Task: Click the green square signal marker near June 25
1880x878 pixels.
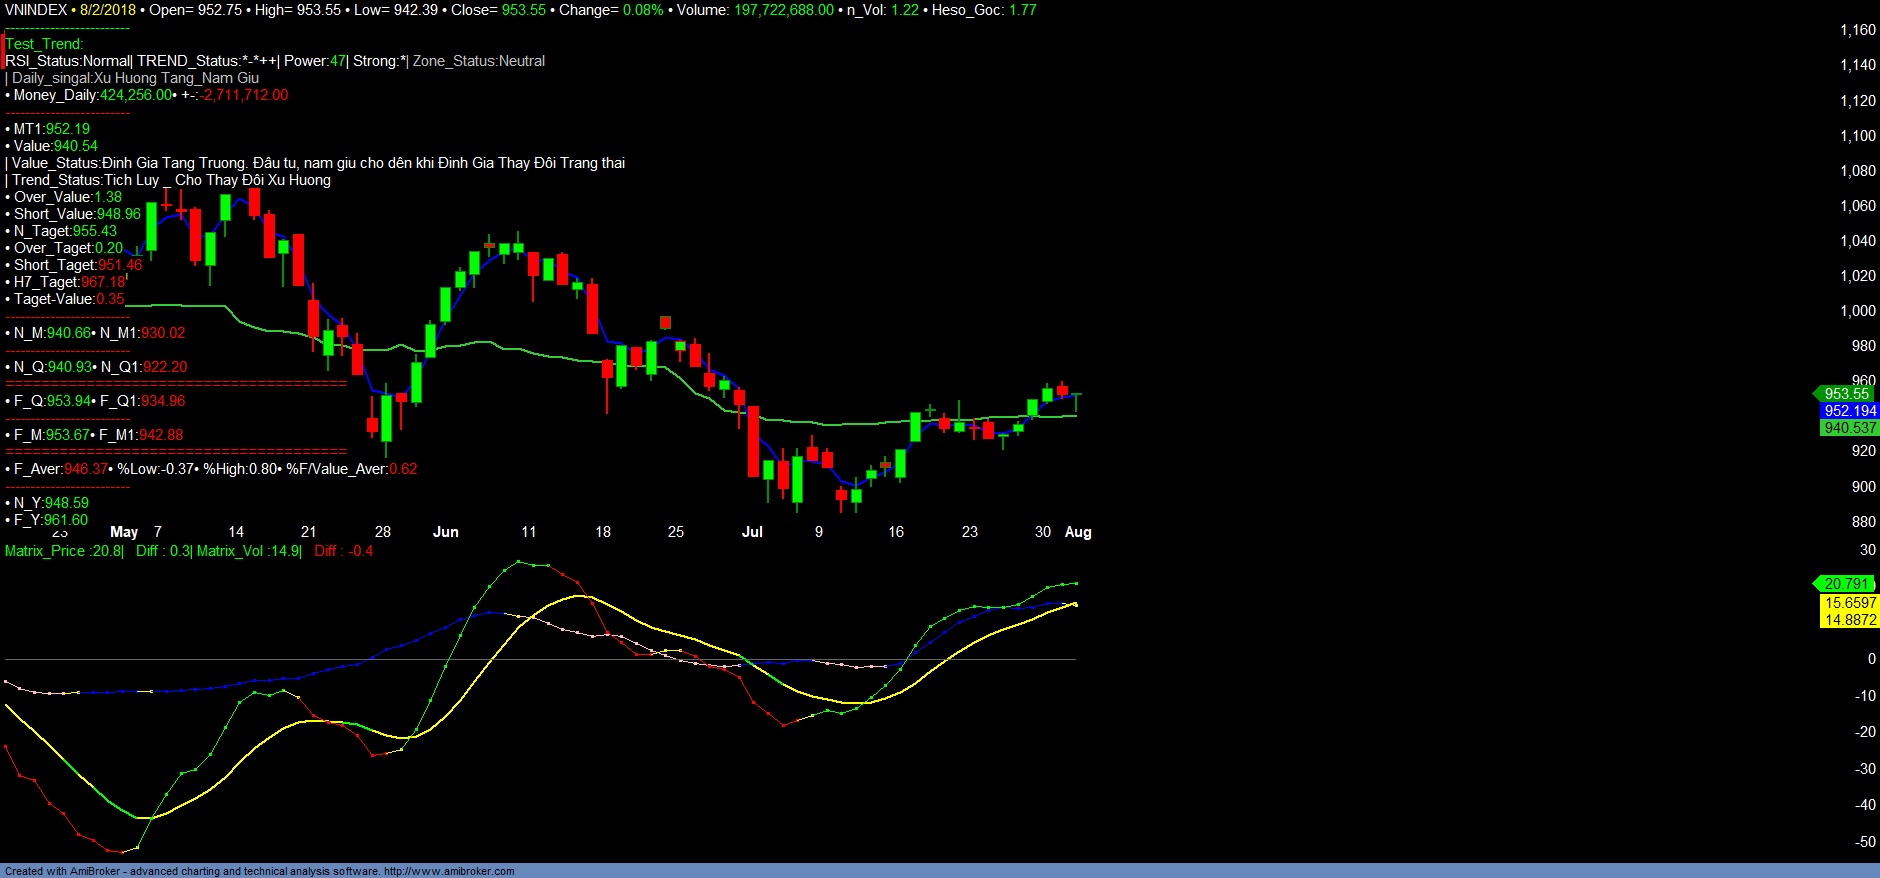Action: point(665,322)
